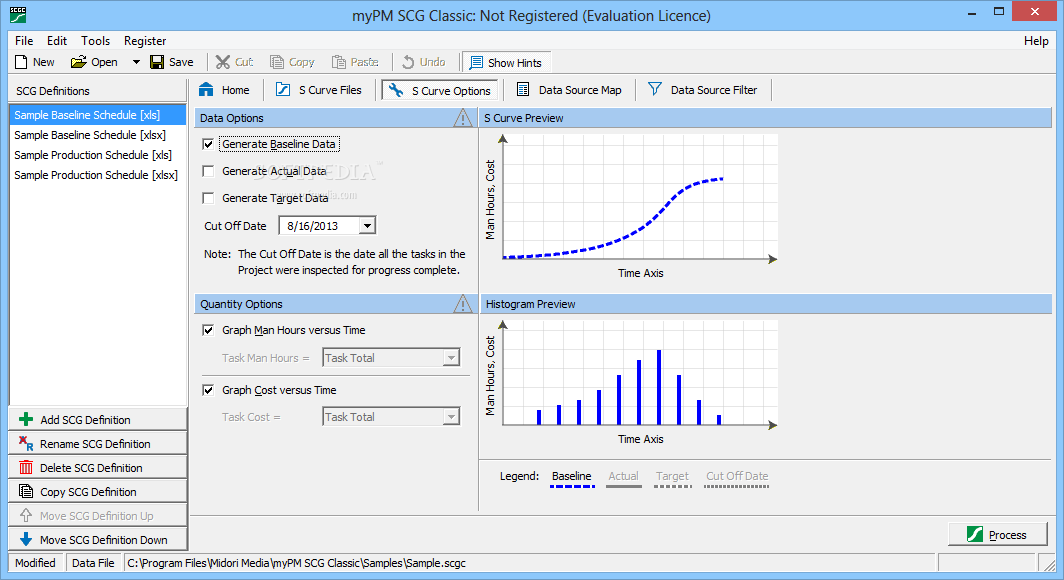Open the dropdown arrow next to Open

coord(136,62)
